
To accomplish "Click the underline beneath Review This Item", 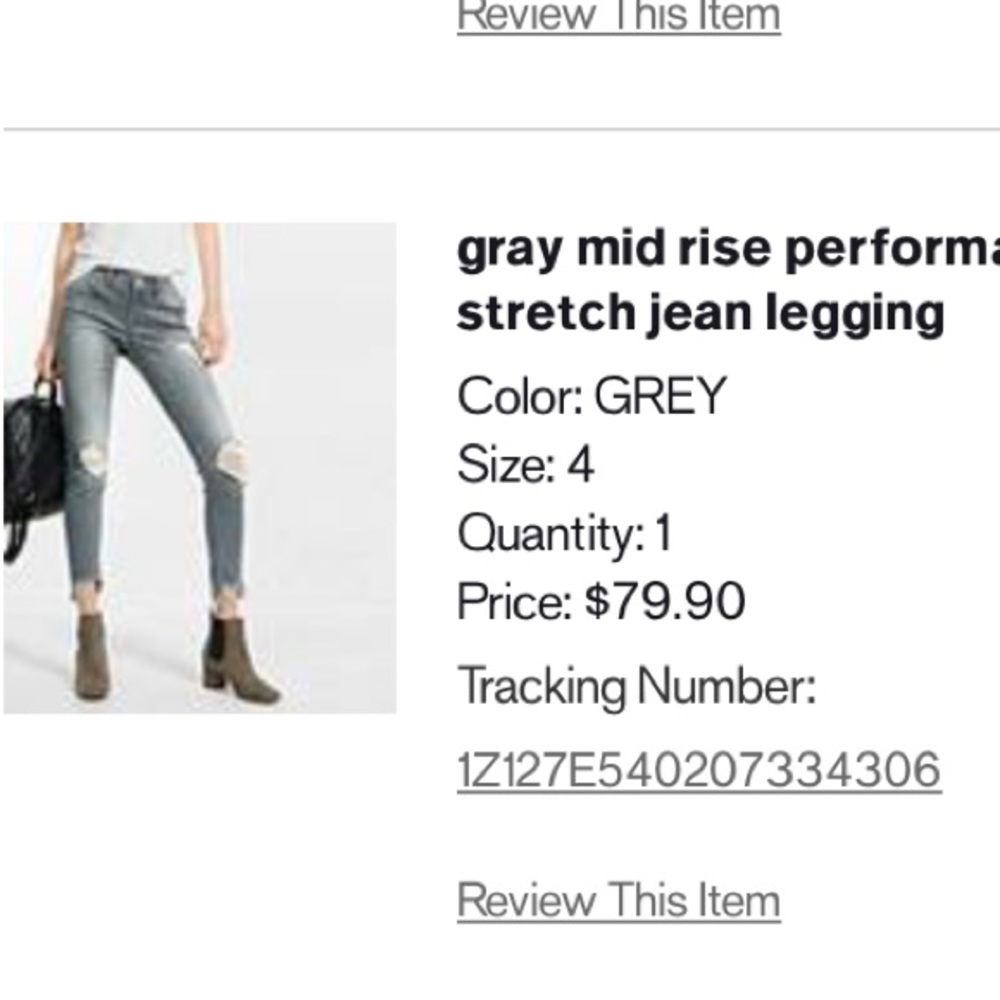I will [x=616, y=920].
